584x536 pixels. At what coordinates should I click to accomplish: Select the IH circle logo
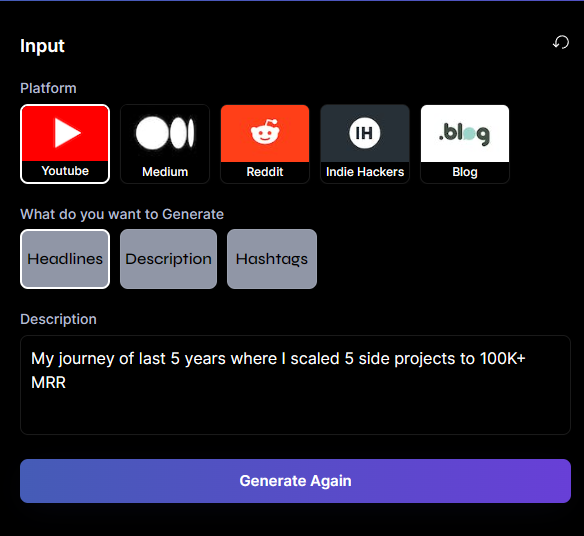365,133
